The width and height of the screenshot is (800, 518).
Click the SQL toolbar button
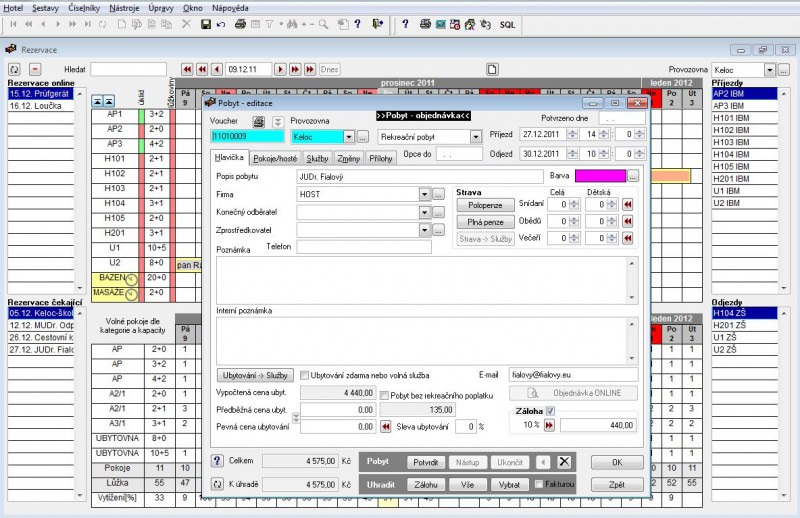click(508, 23)
